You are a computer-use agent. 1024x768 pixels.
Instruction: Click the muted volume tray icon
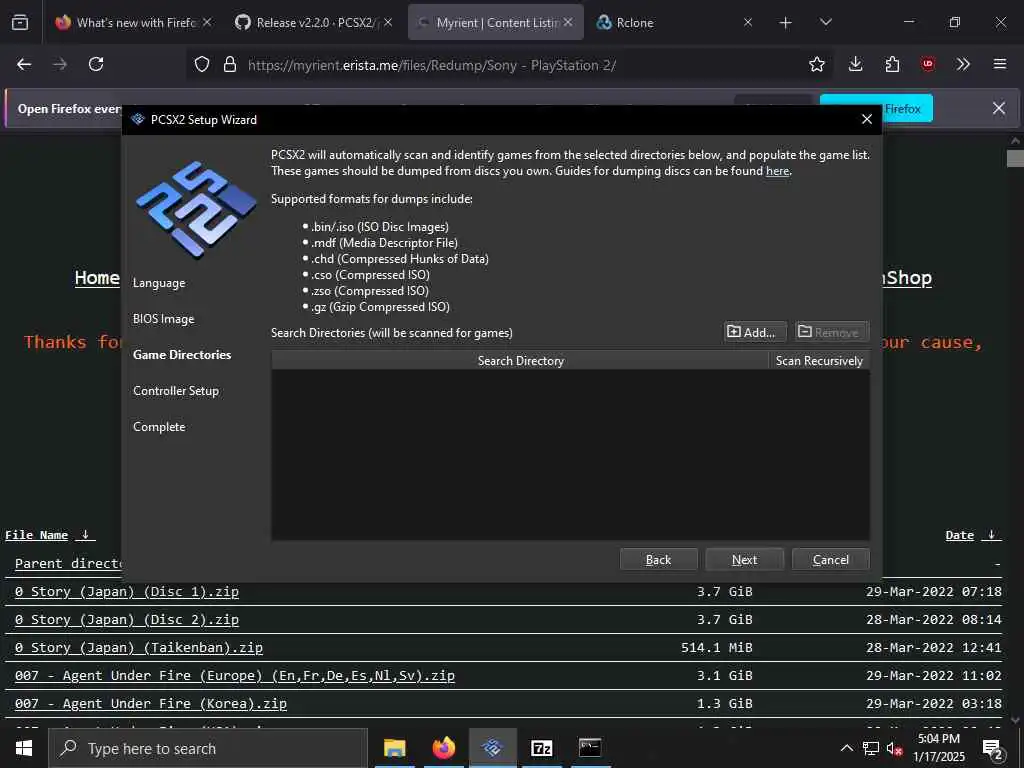(x=894, y=749)
